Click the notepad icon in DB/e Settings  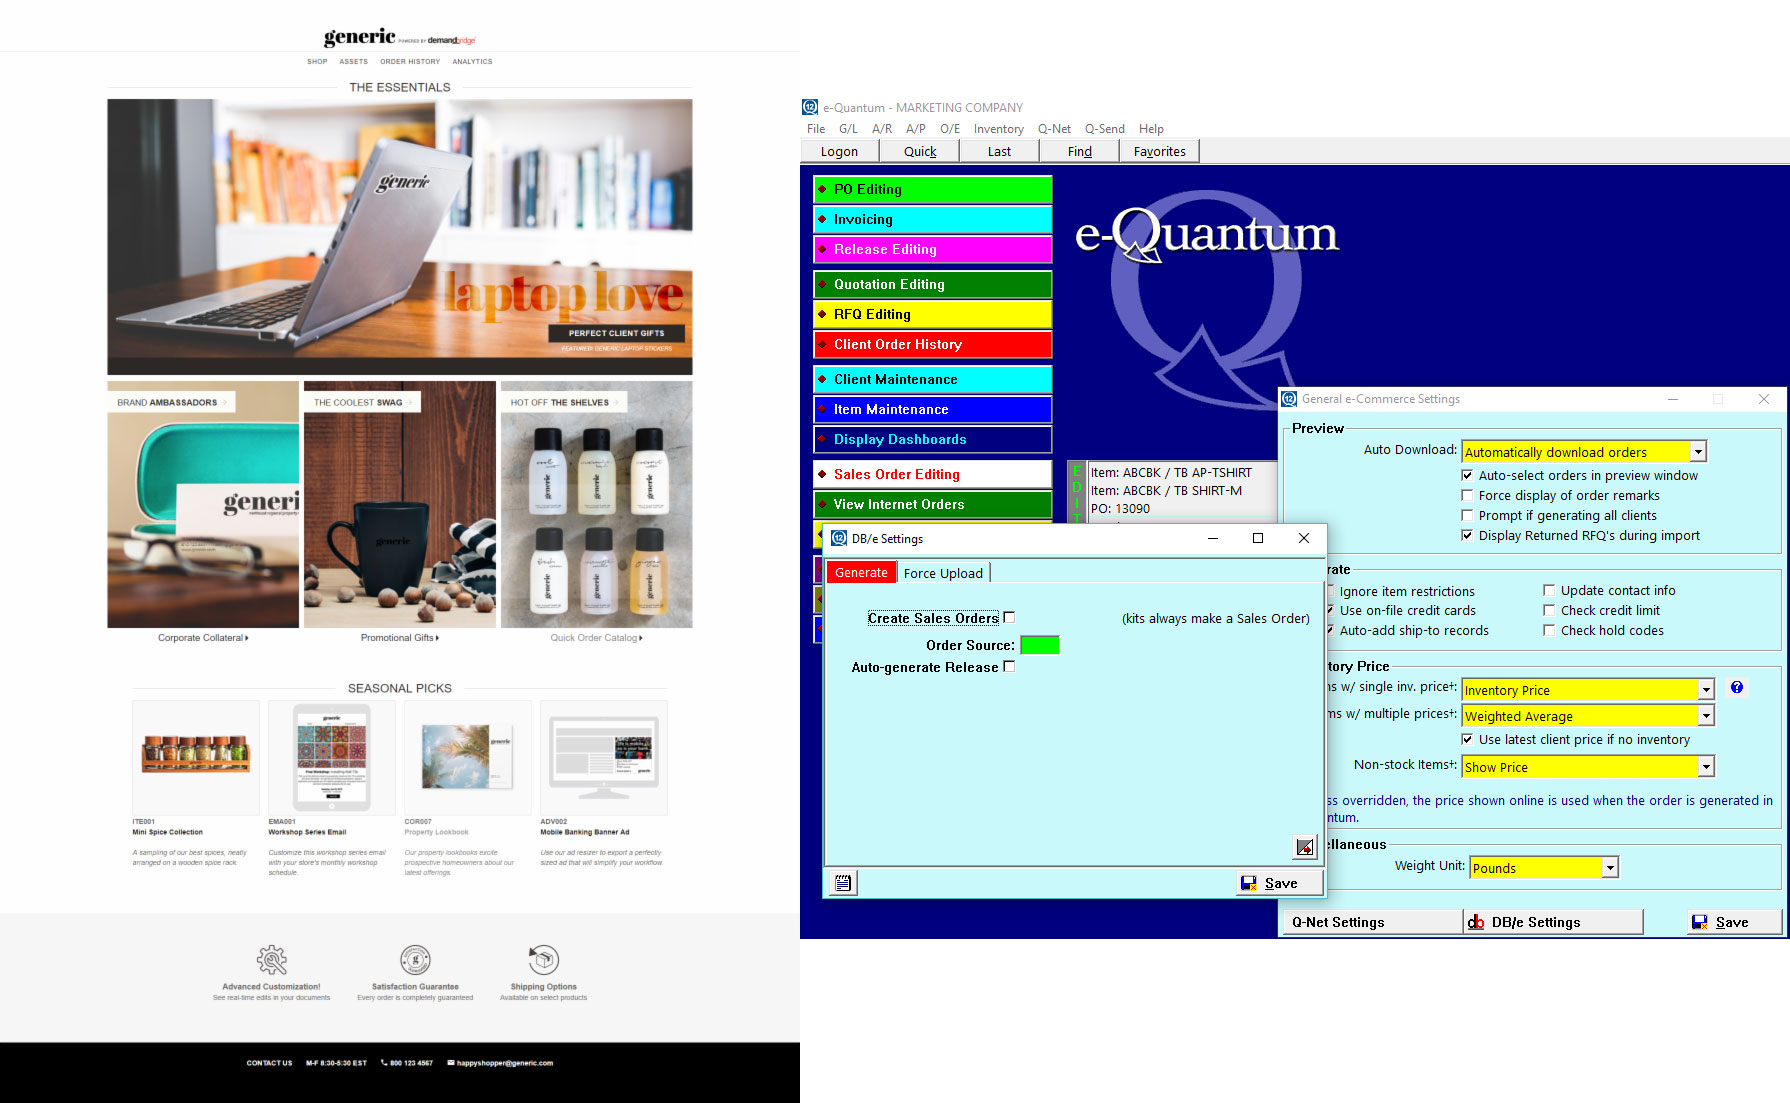[843, 883]
